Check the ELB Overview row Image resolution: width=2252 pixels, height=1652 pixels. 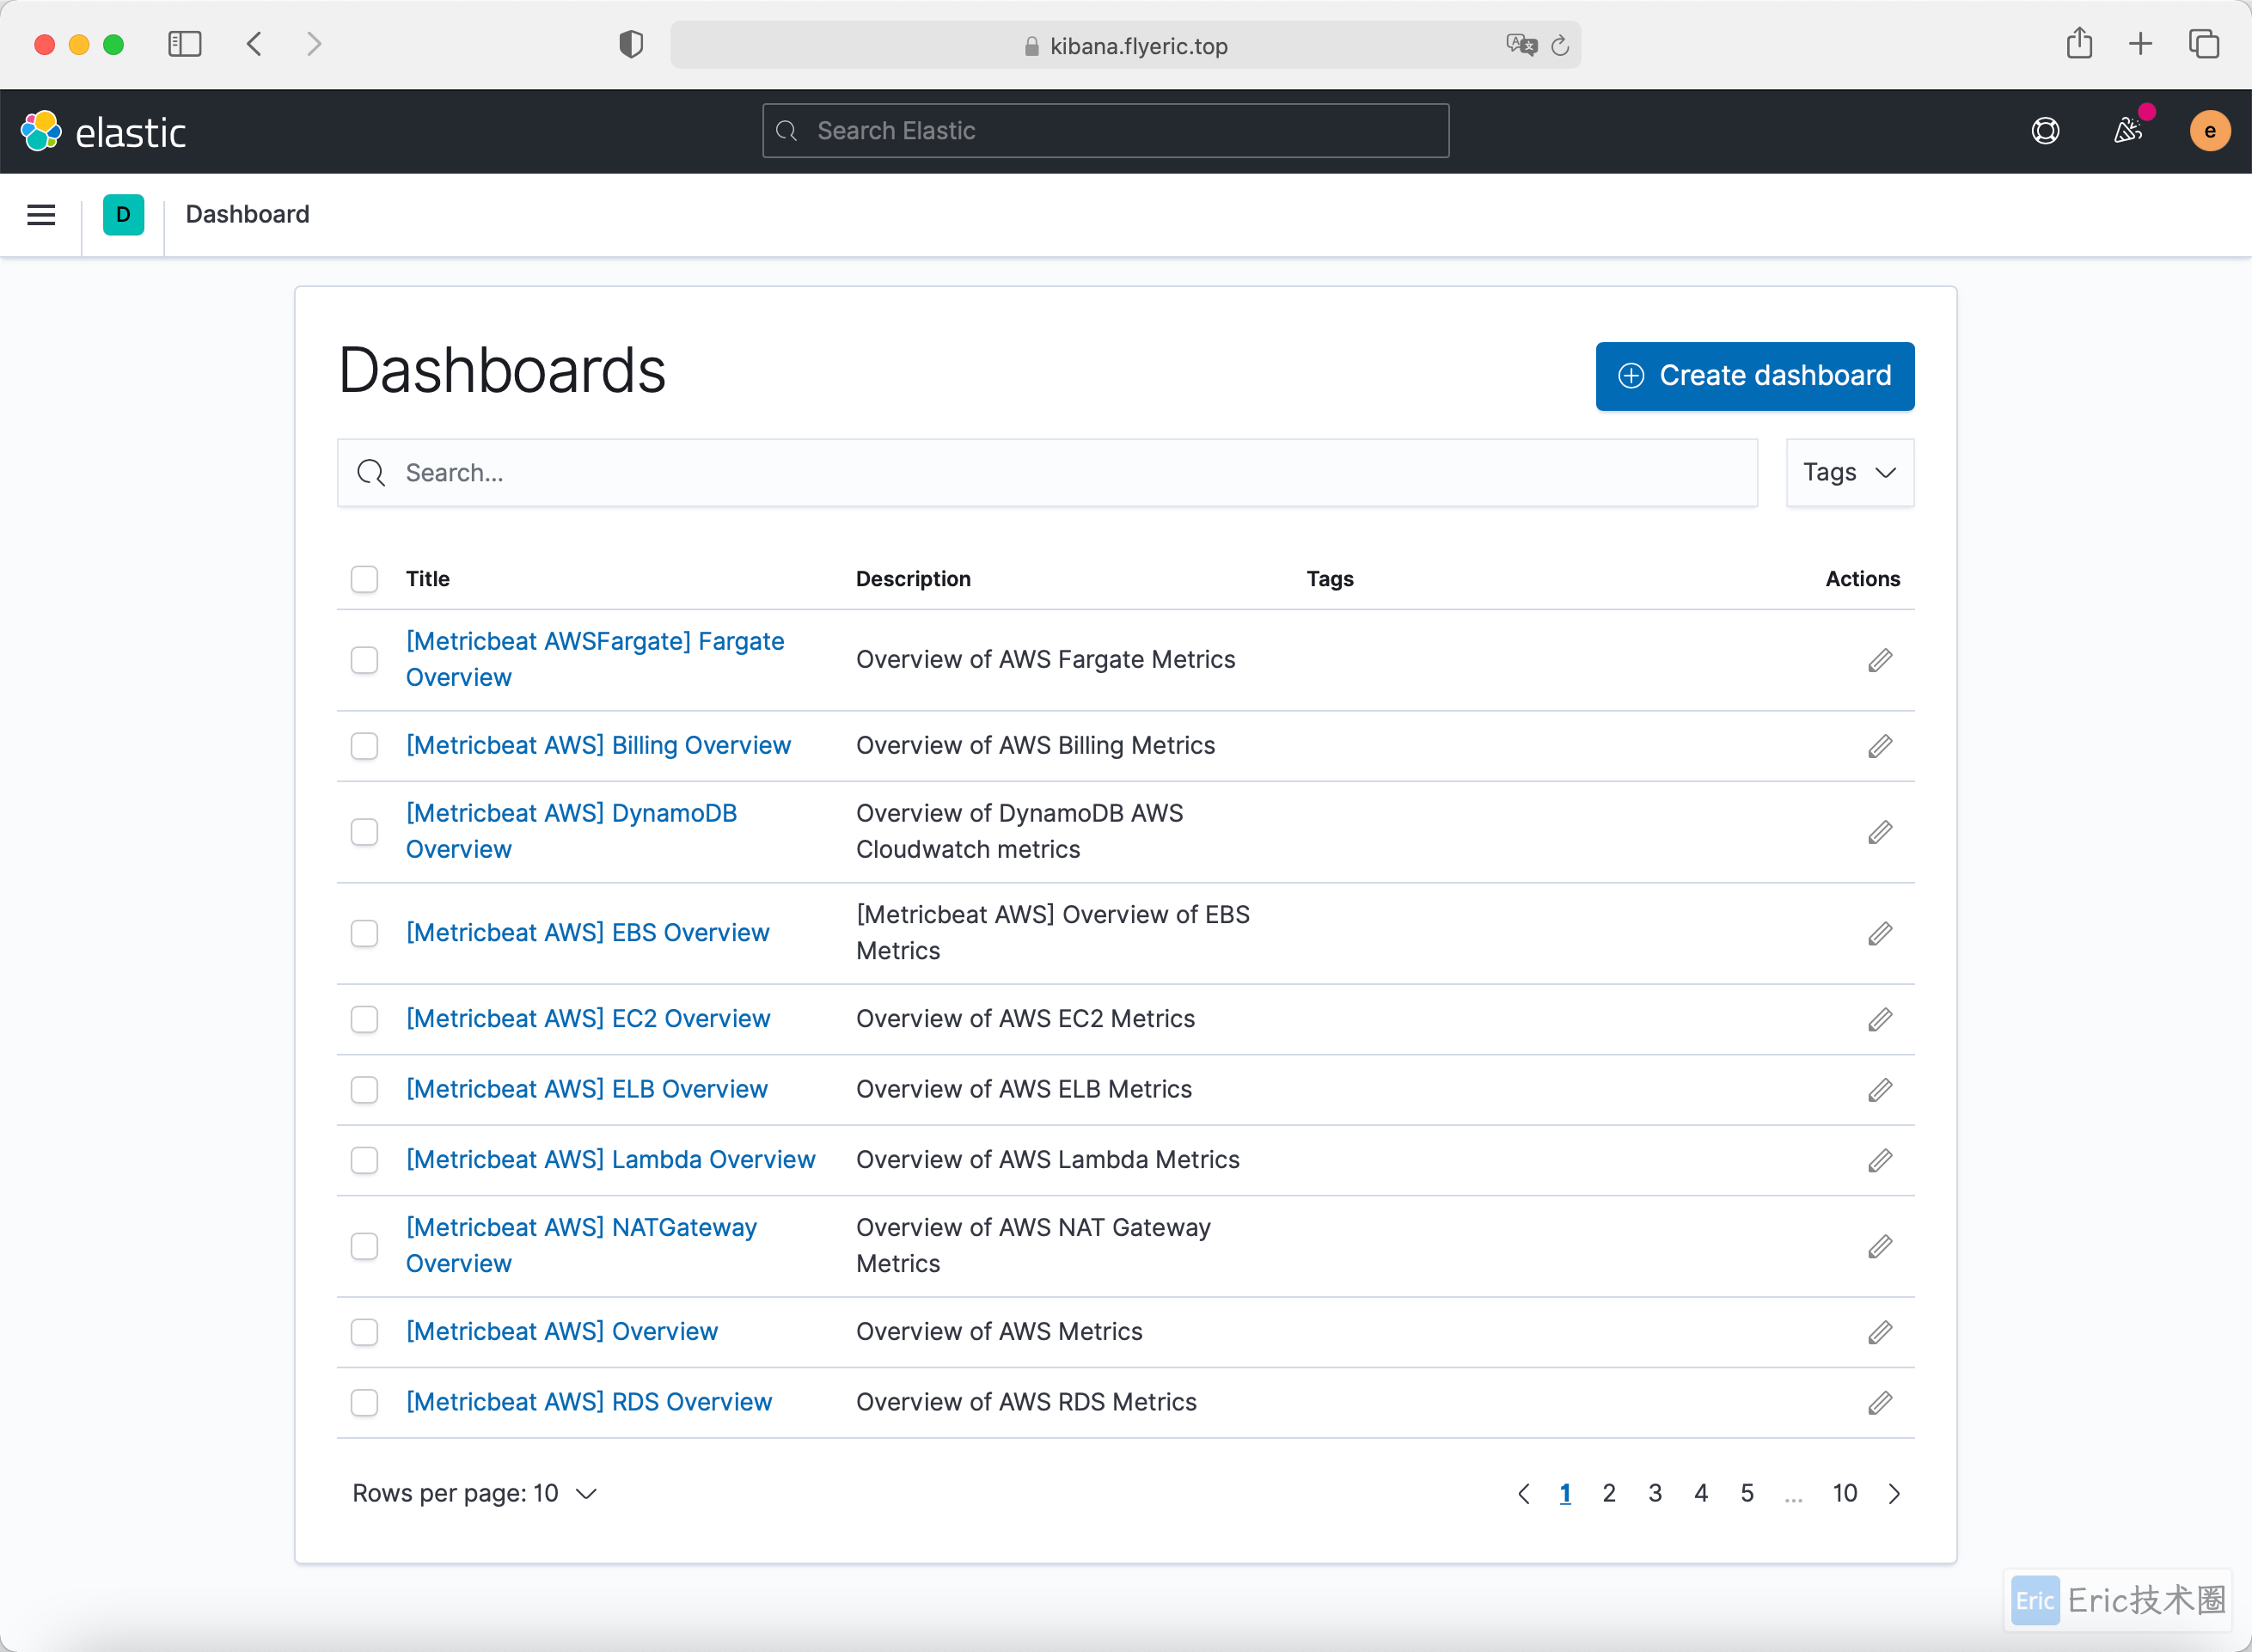click(x=364, y=1089)
